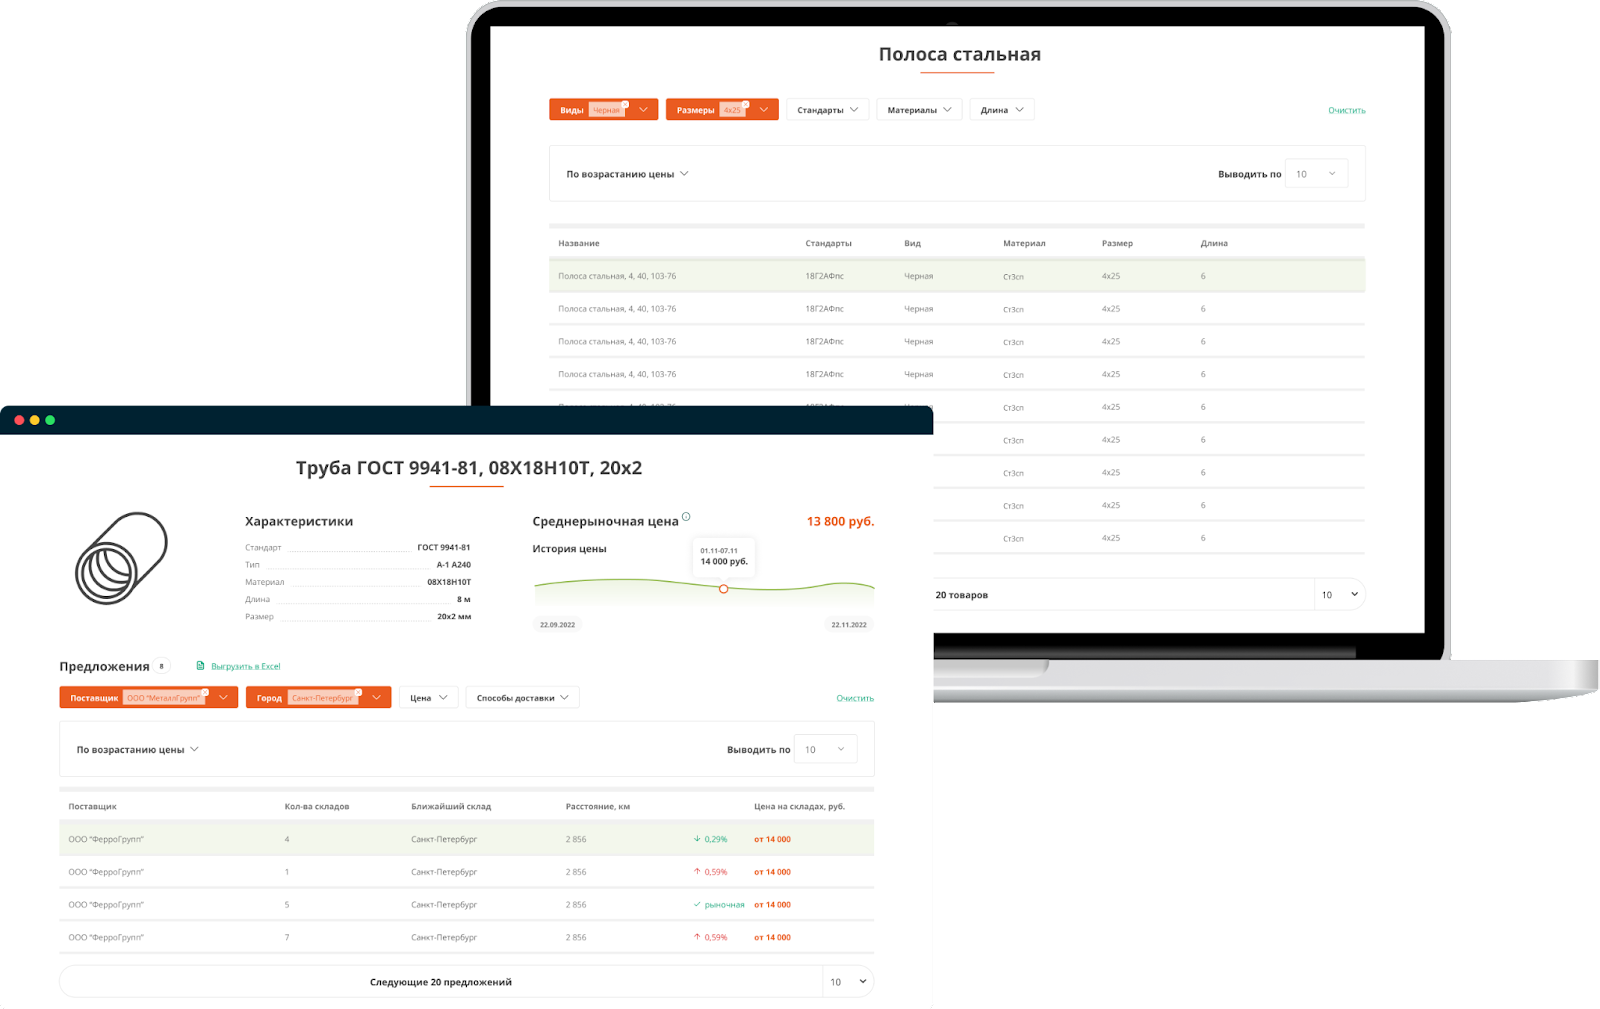Click 'Следующие 20 предложений' button

[x=440, y=982]
